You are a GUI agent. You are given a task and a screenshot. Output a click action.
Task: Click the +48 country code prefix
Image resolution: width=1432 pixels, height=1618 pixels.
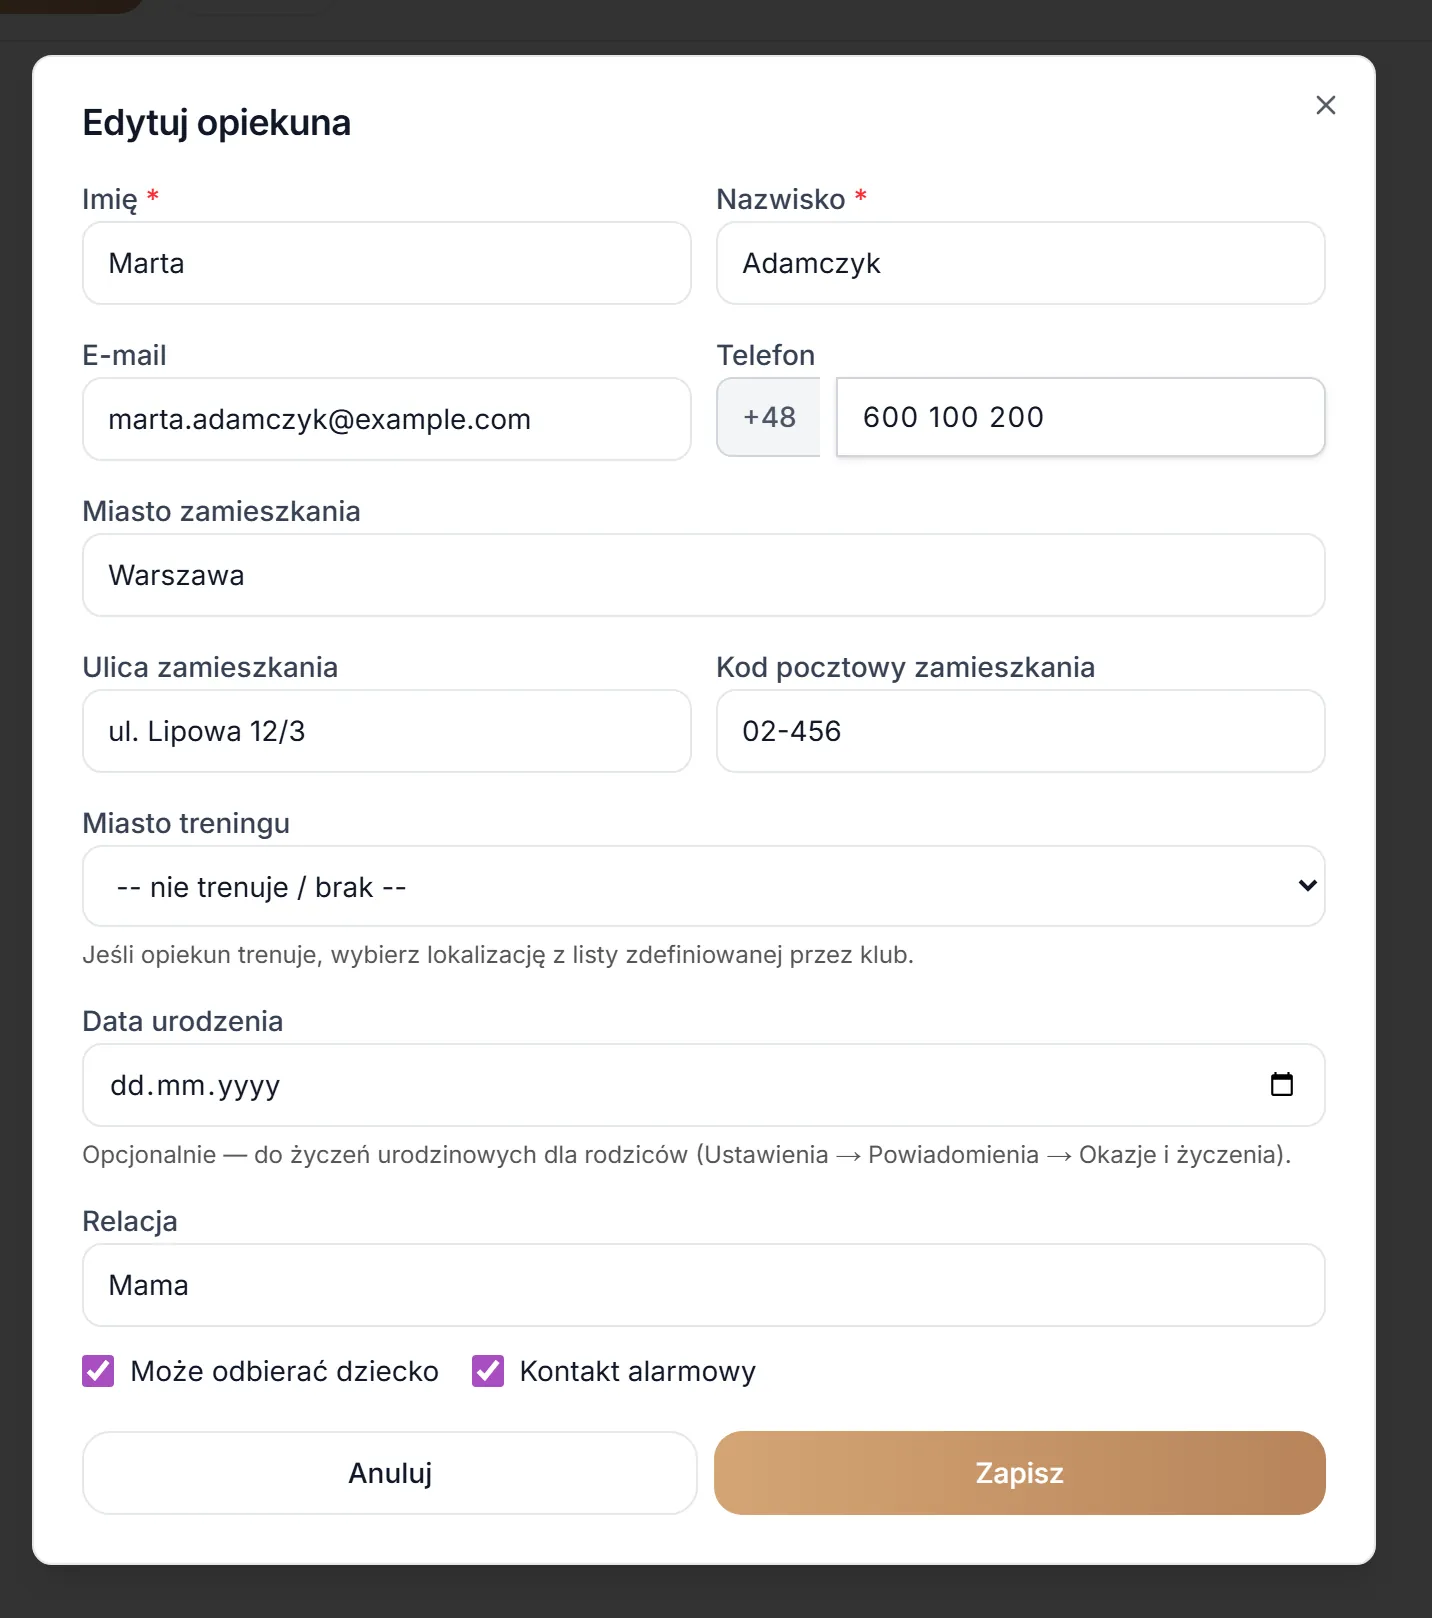[x=769, y=417]
